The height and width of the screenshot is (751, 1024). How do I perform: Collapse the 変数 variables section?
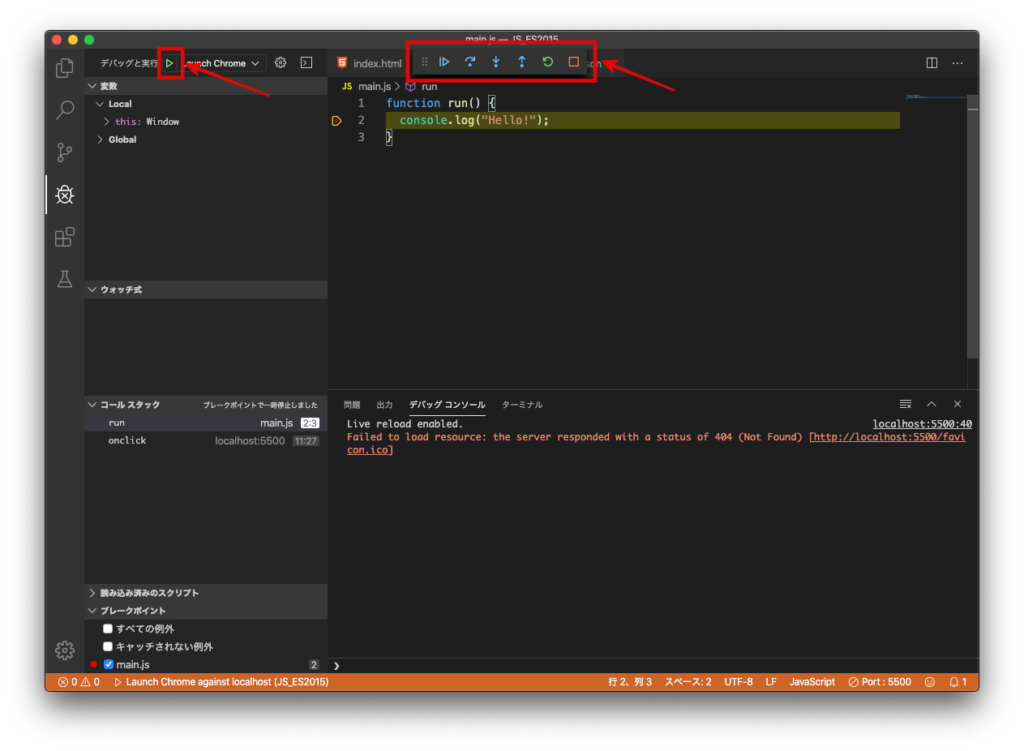point(94,85)
